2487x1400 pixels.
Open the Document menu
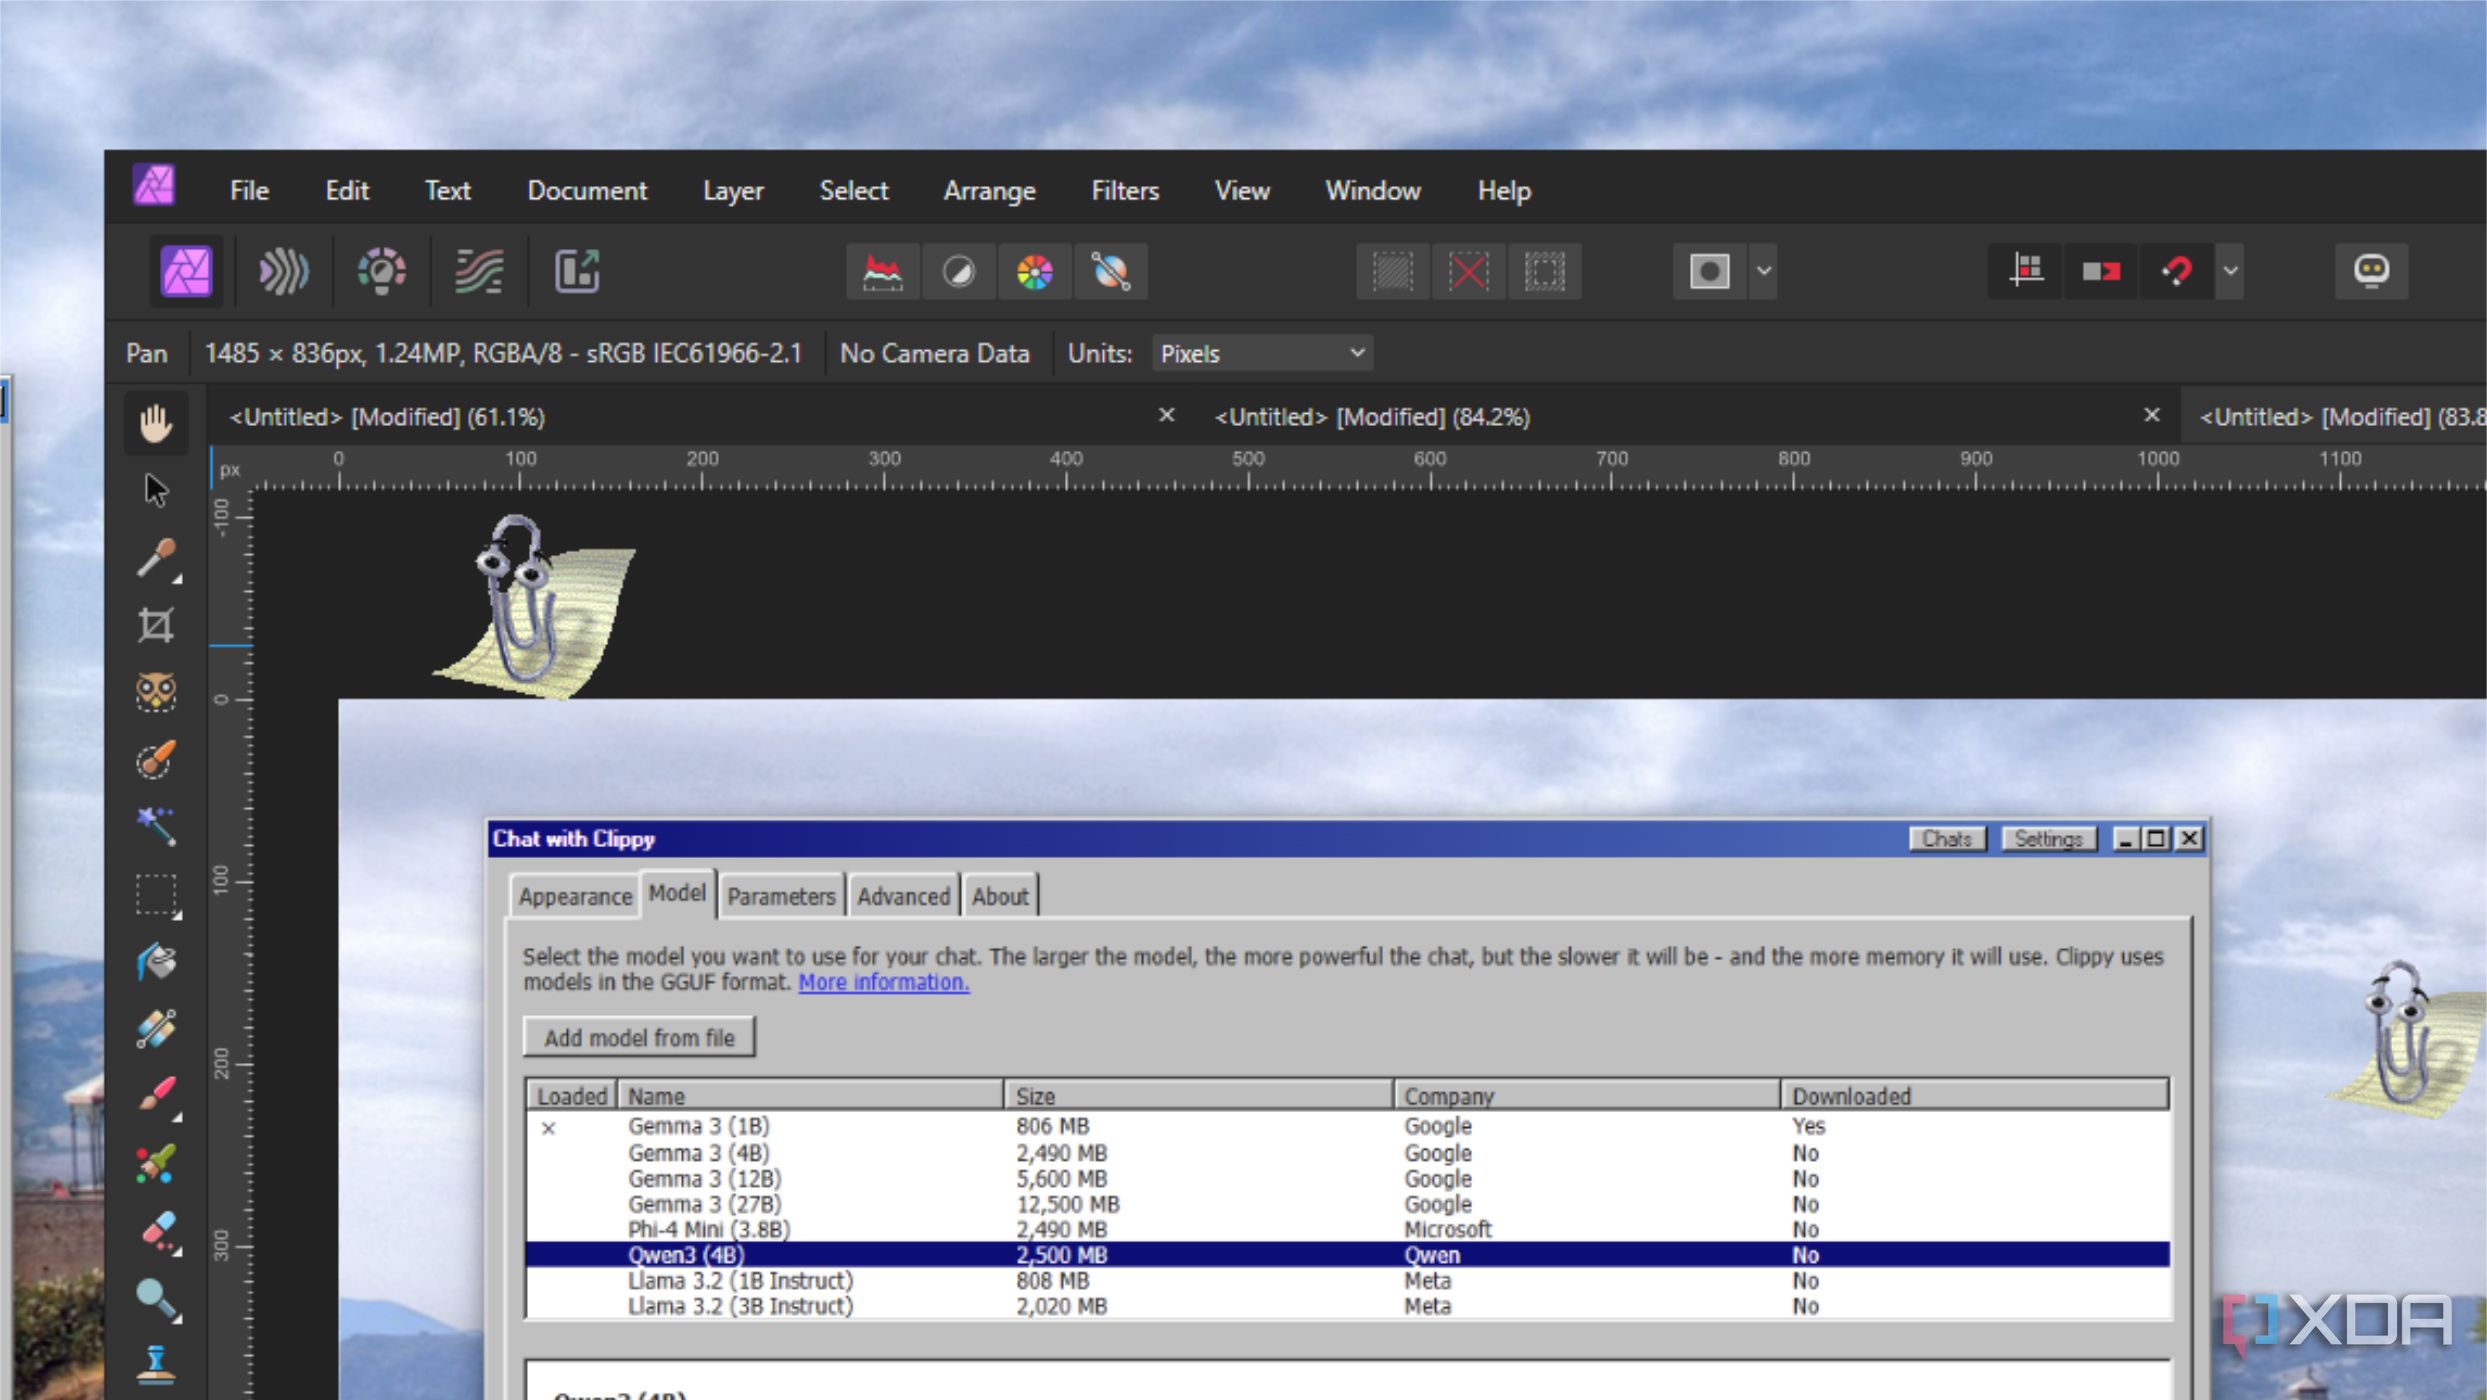click(x=587, y=190)
